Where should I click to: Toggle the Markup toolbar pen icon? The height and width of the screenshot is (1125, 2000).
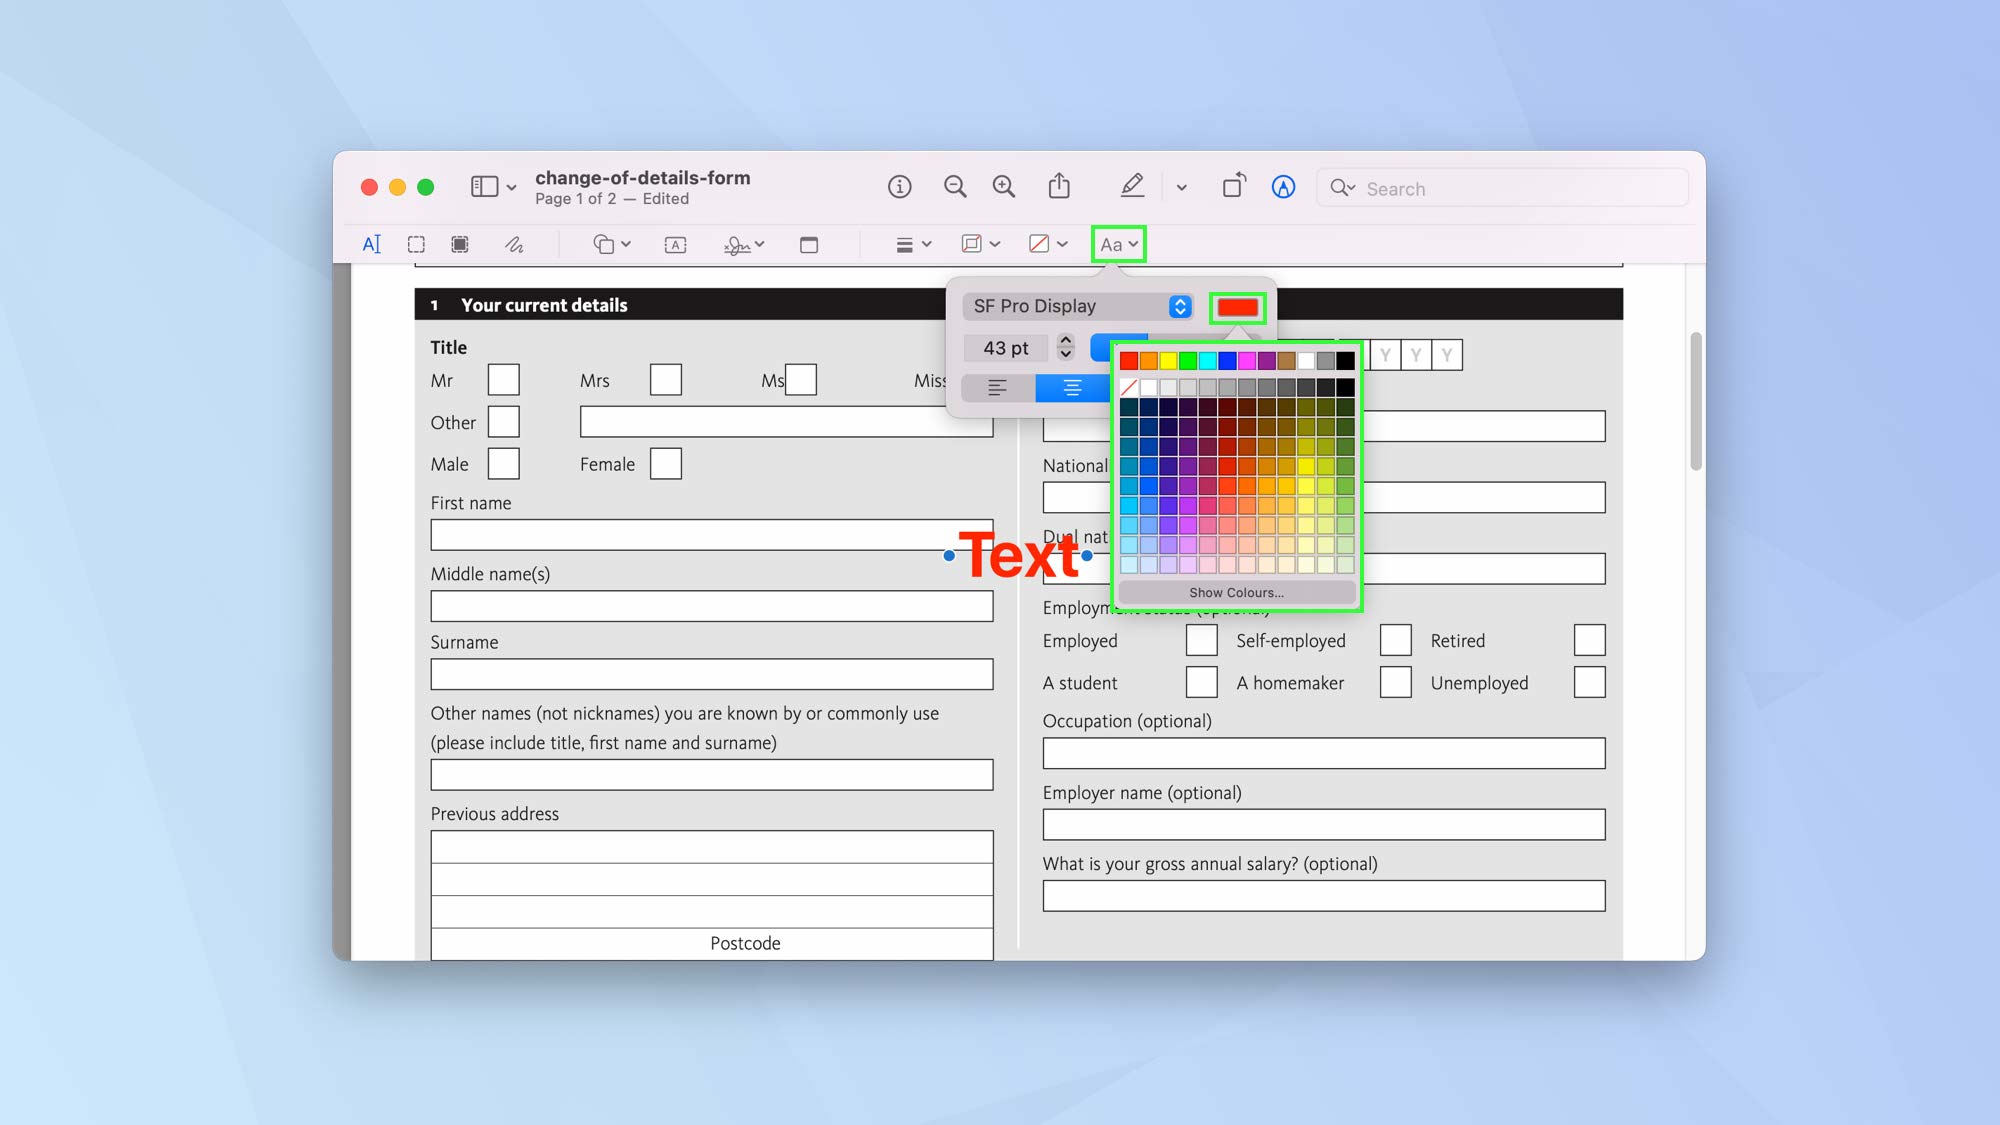point(1132,186)
